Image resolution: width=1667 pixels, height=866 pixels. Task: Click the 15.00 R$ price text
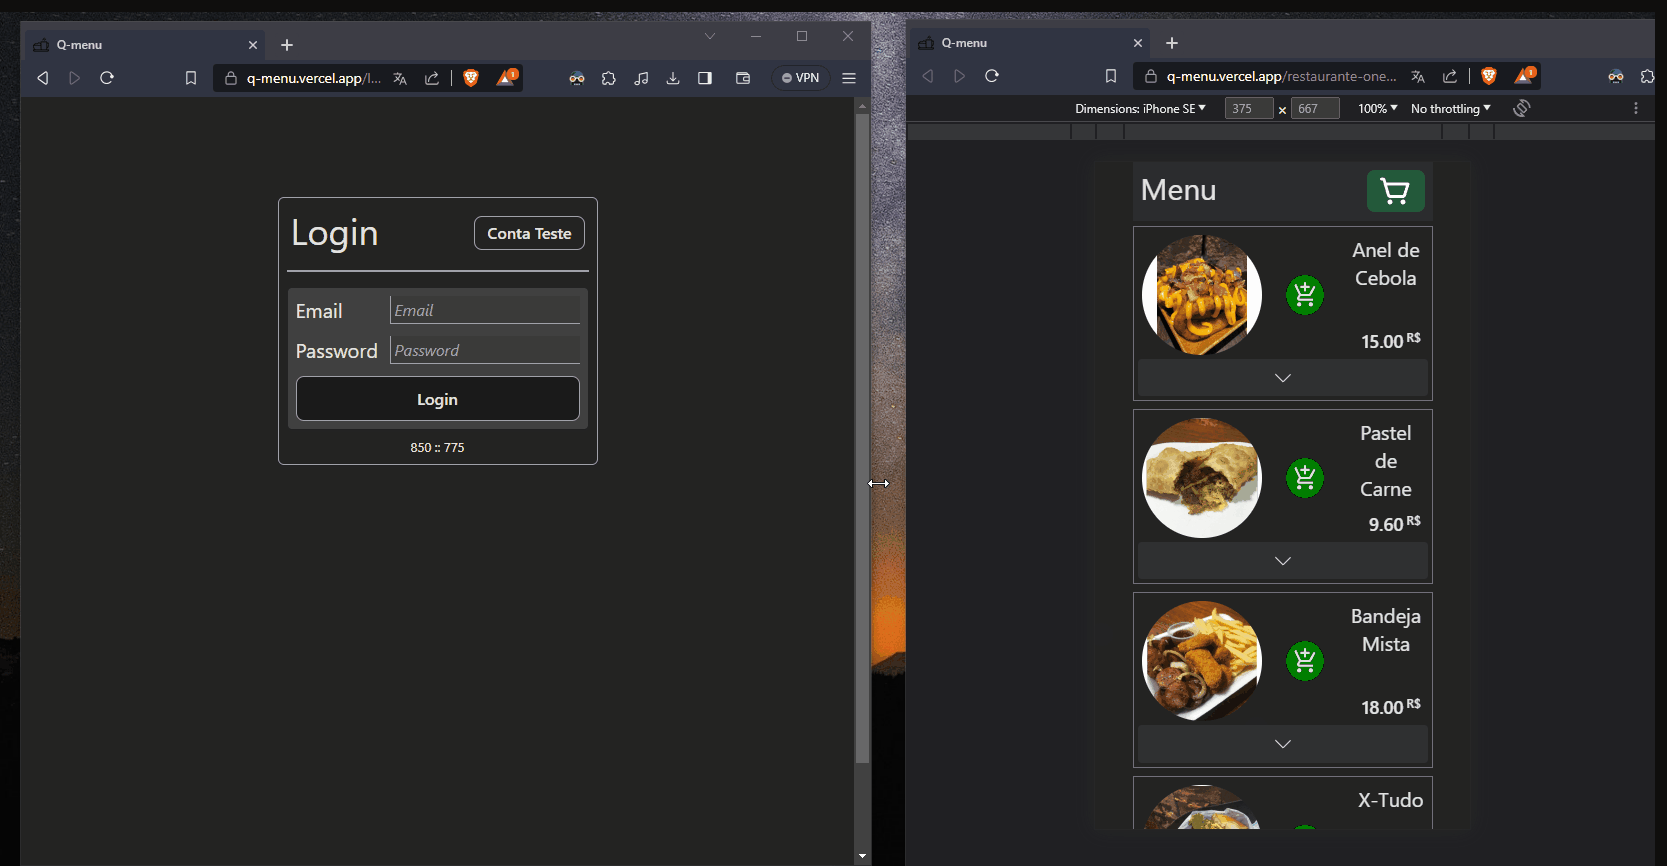click(x=1391, y=341)
